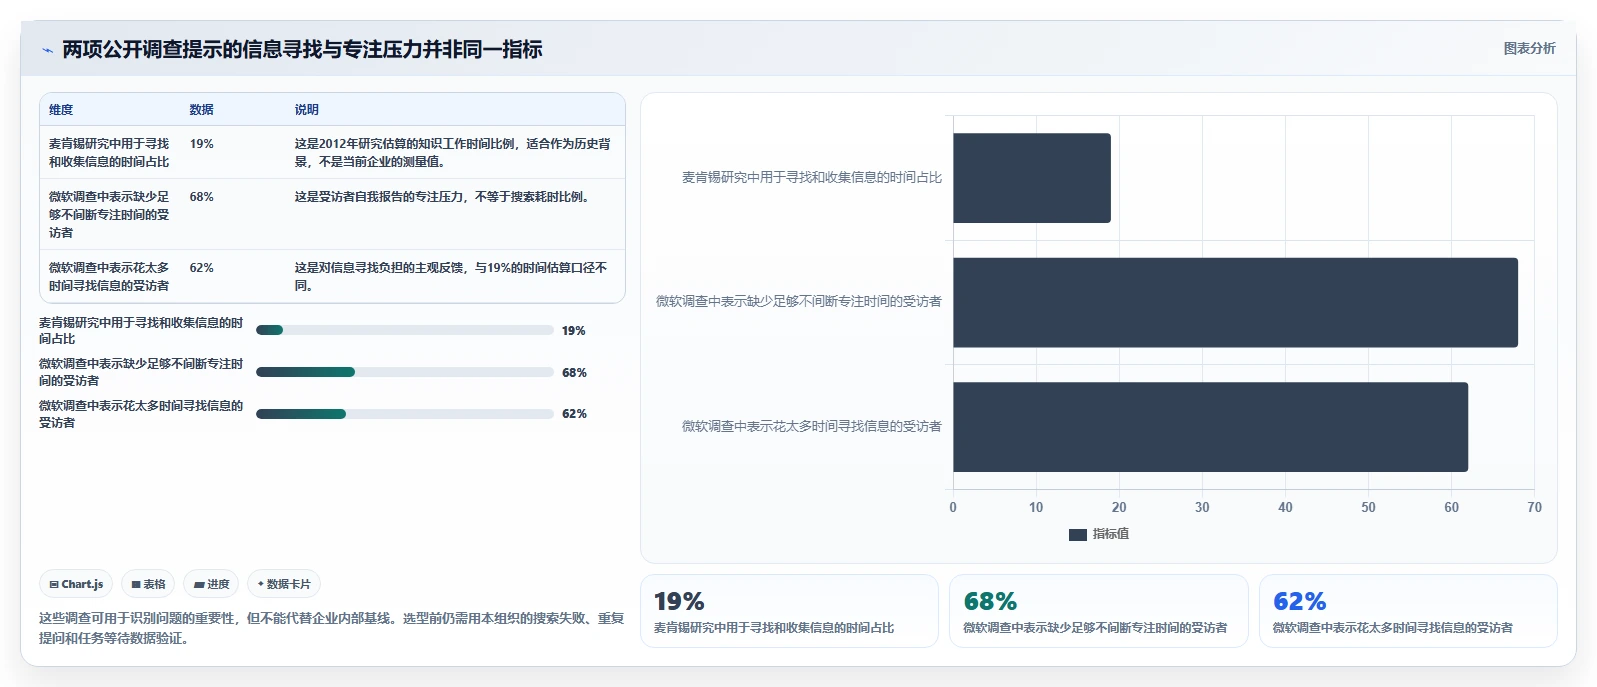The width and height of the screenshot is (1597, 687).
Task: Click the 68% progress bar track
Action: coord(405,372)
